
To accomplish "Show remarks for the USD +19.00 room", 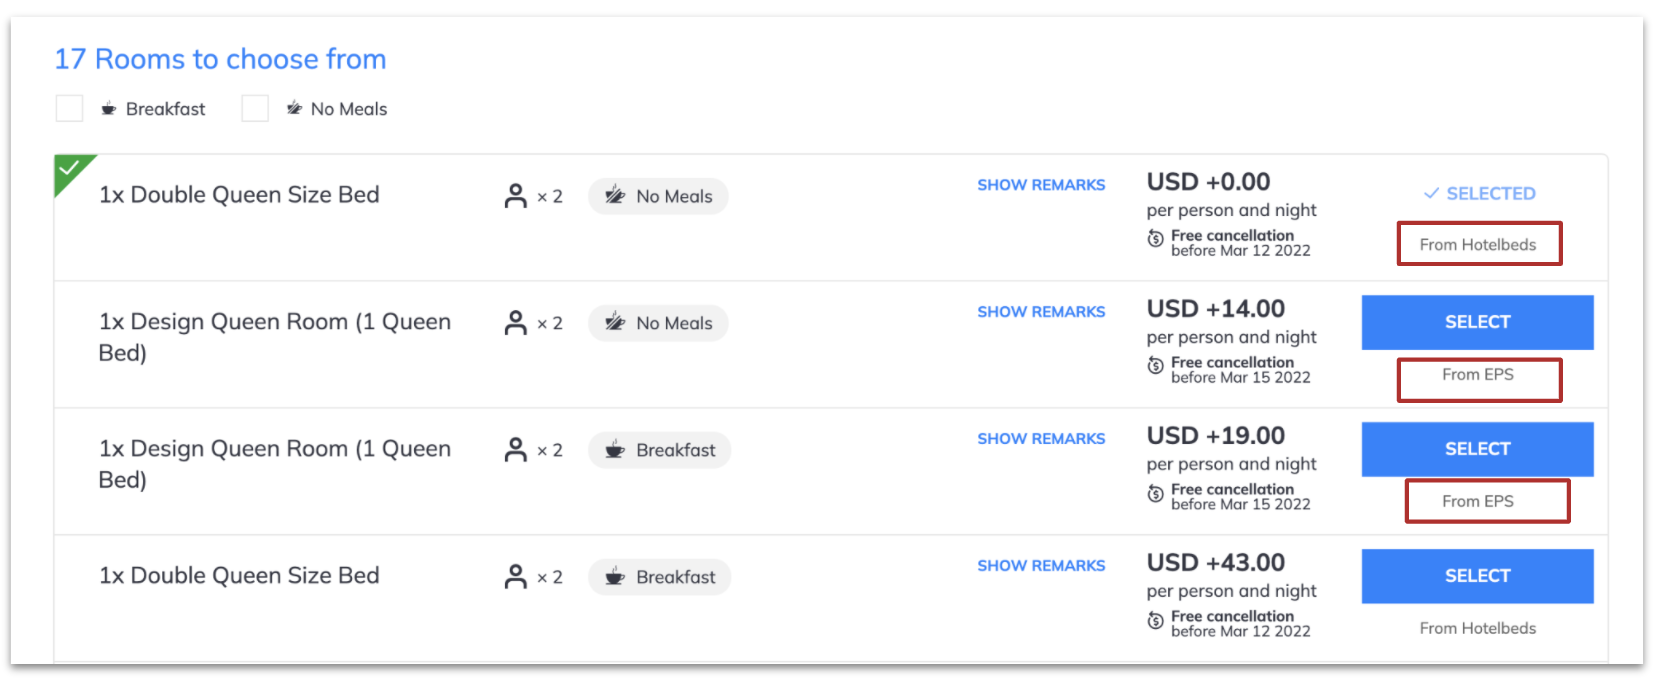I will (x=1041, y=439).
